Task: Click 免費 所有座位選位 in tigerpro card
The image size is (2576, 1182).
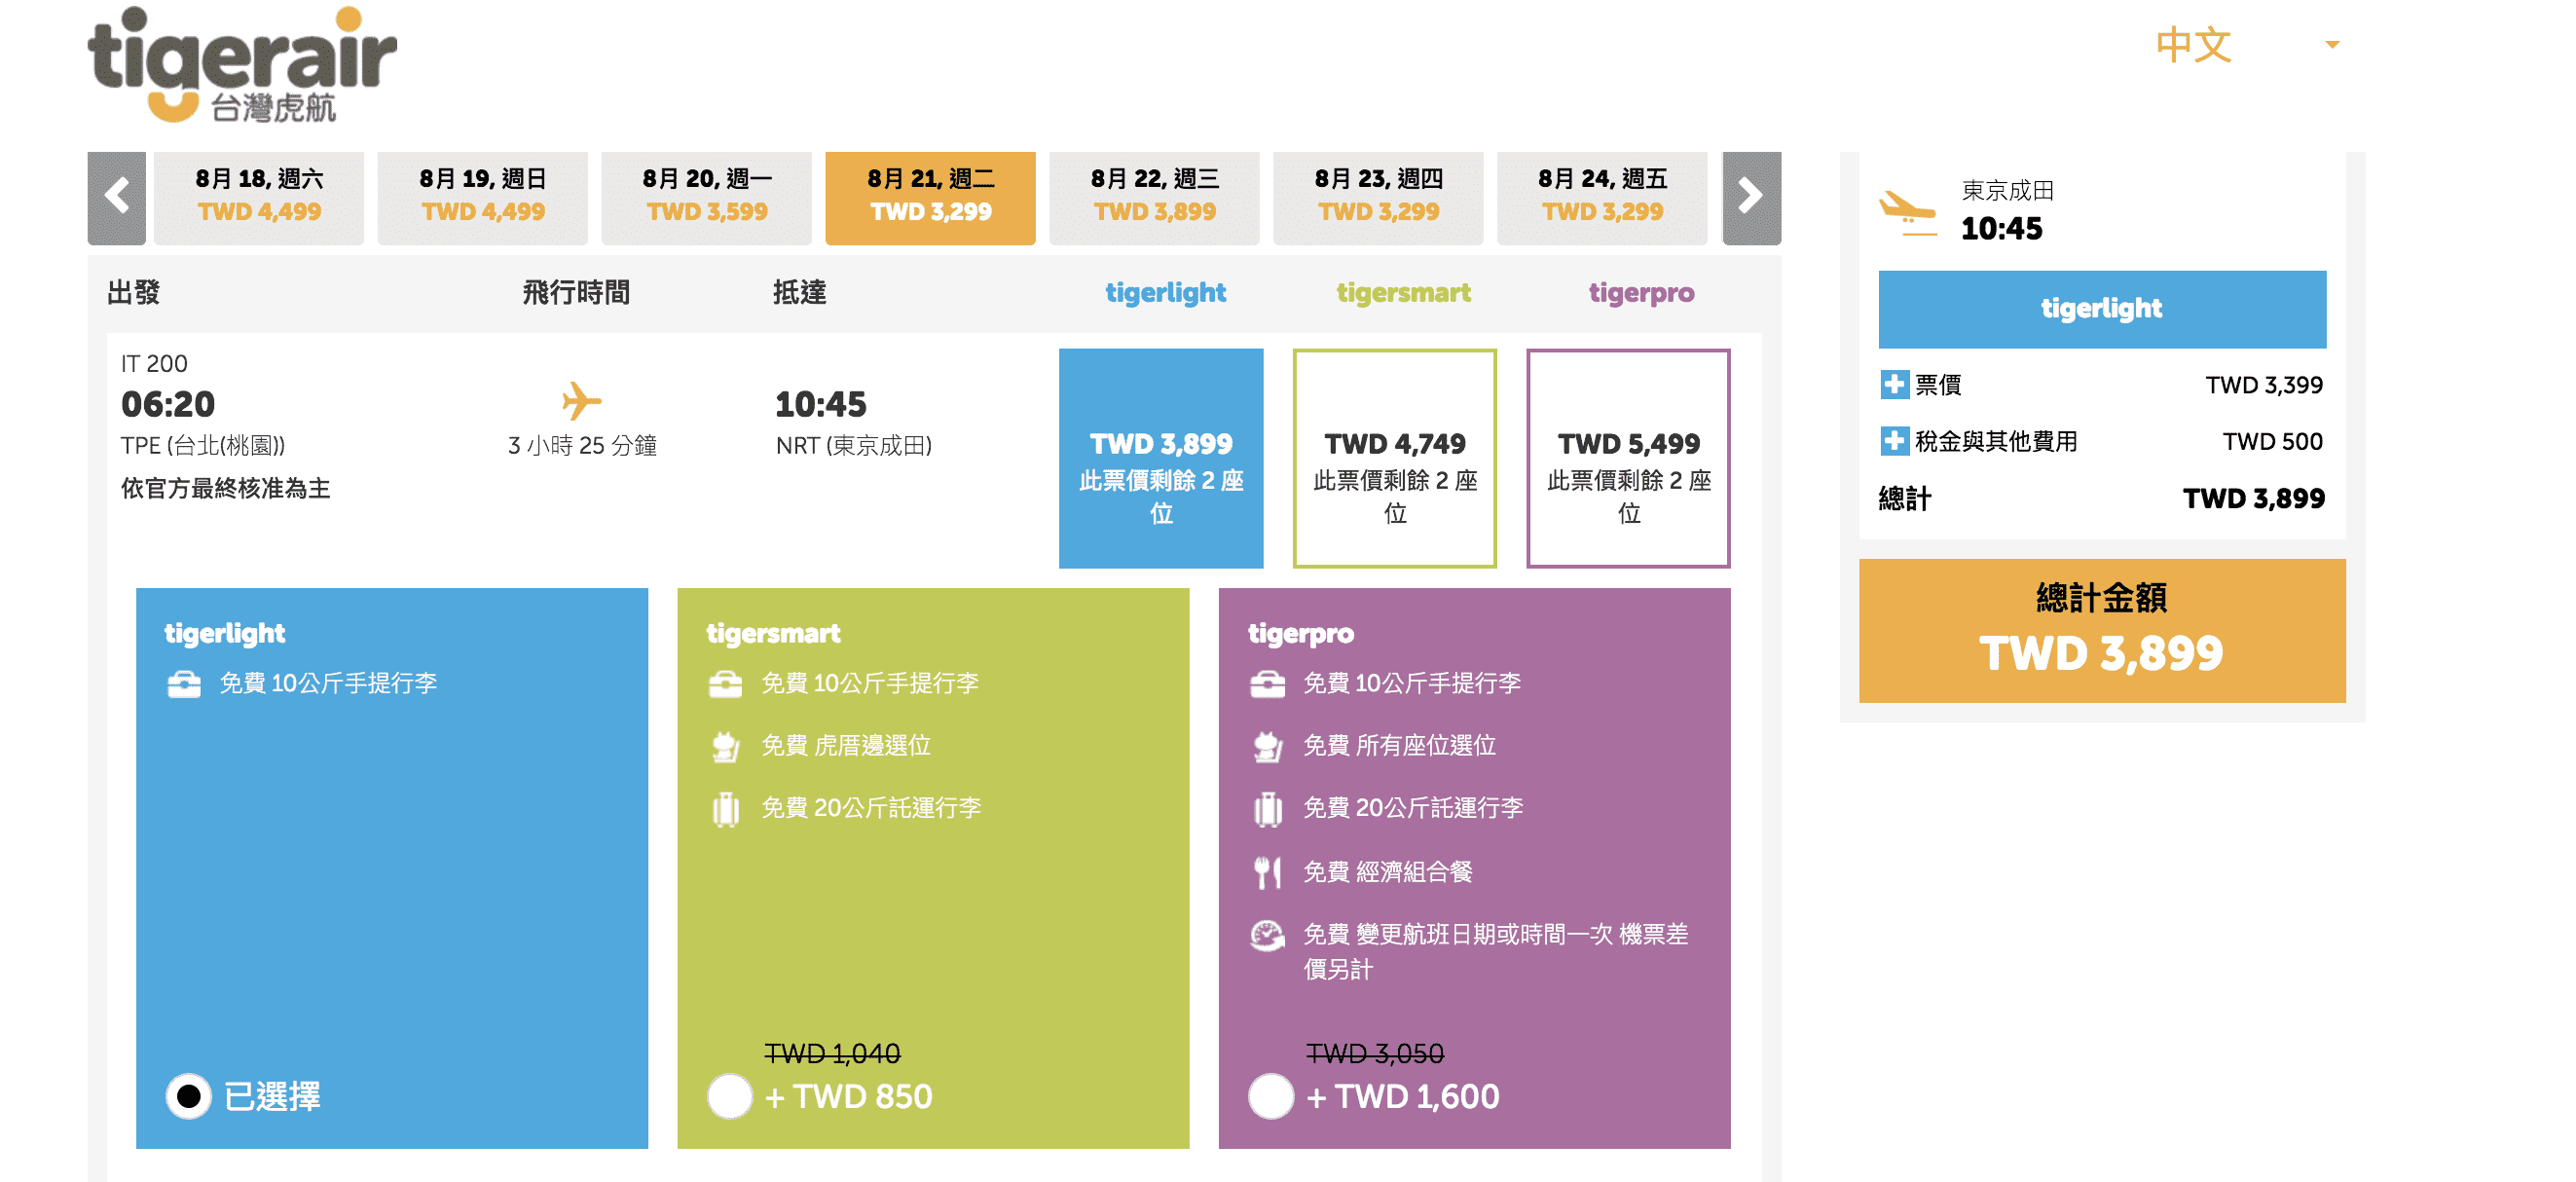Action: click(x=1400, y=746)
